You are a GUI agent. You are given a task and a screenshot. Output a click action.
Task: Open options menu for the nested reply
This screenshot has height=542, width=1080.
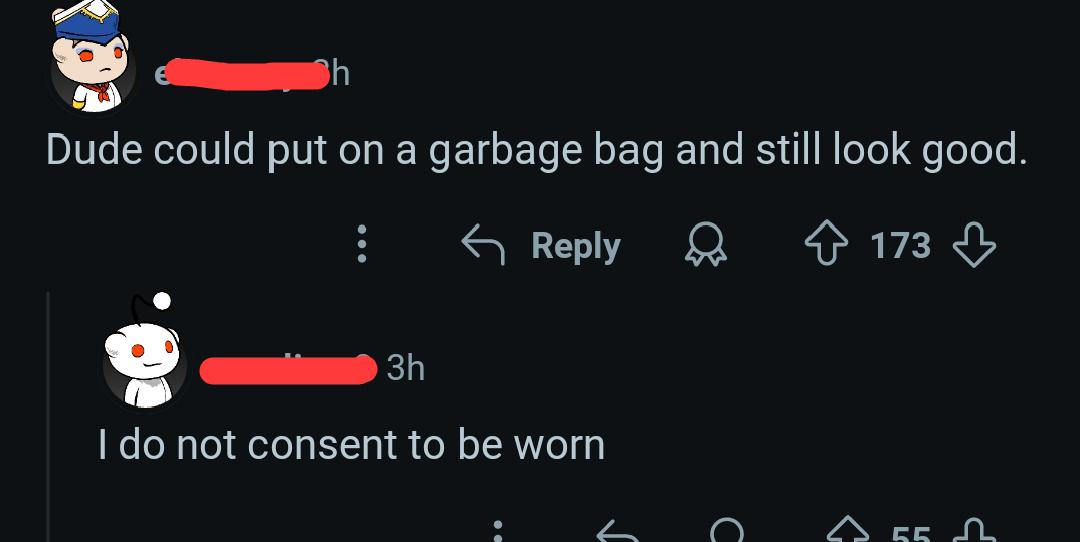click(x=498, y=531)
